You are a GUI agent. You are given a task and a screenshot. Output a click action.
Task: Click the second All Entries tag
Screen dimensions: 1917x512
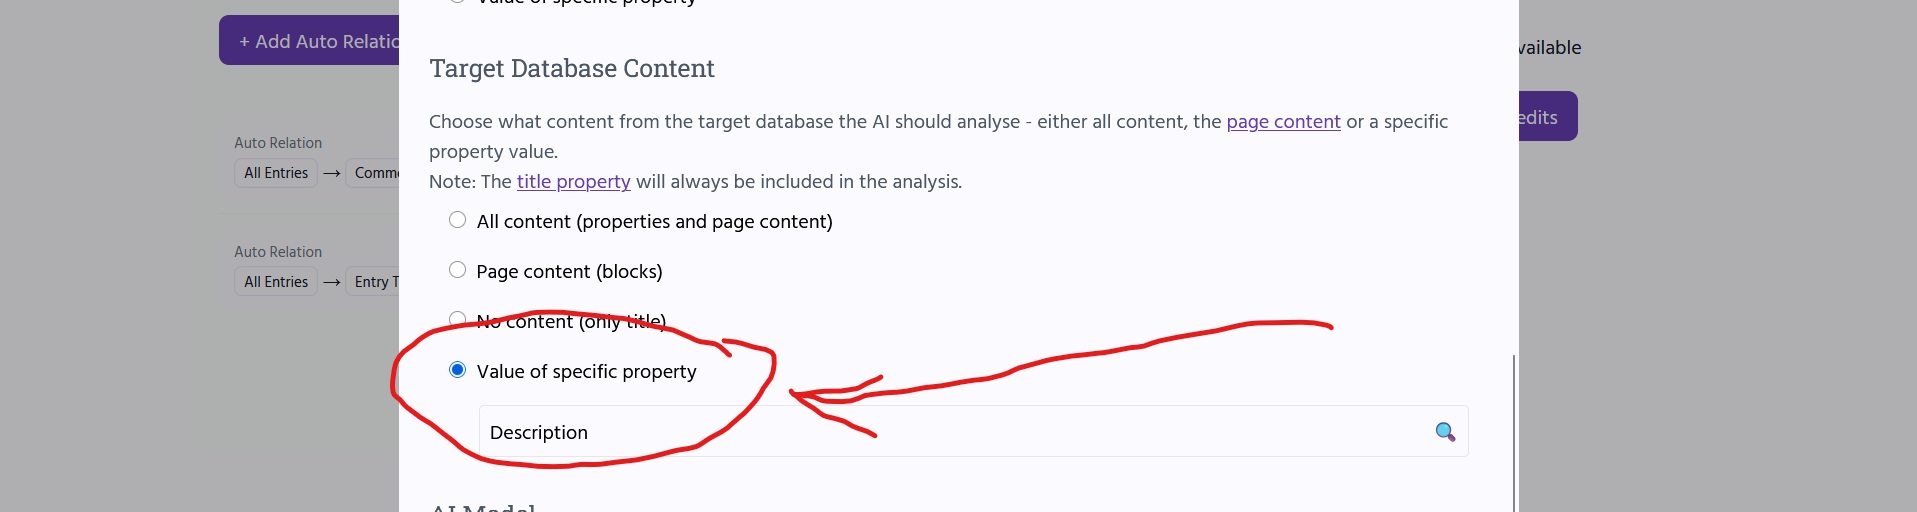pos(276,282)
